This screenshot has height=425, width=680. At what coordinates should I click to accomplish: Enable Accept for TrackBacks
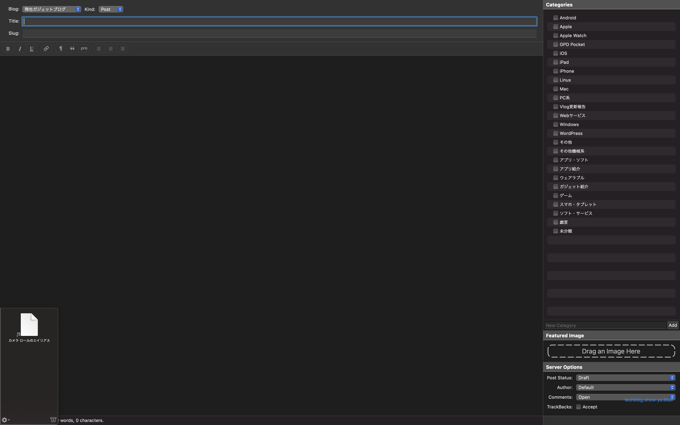pos(579,407)
